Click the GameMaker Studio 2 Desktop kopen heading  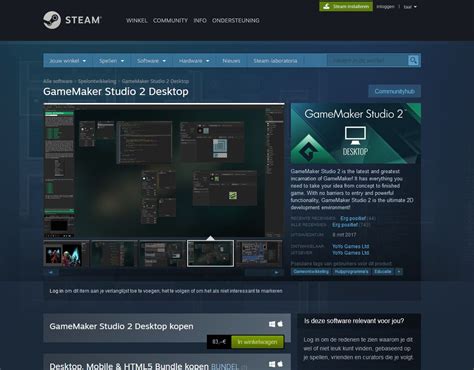click(121, 326)
